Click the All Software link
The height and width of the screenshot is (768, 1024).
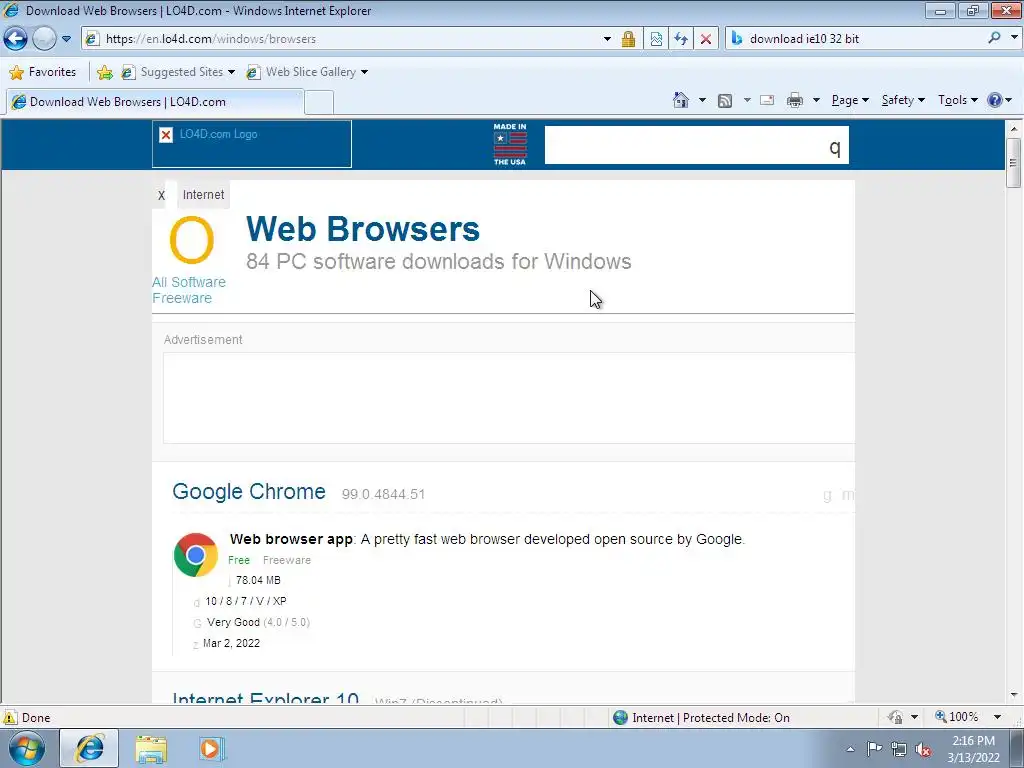pos(189,282)
